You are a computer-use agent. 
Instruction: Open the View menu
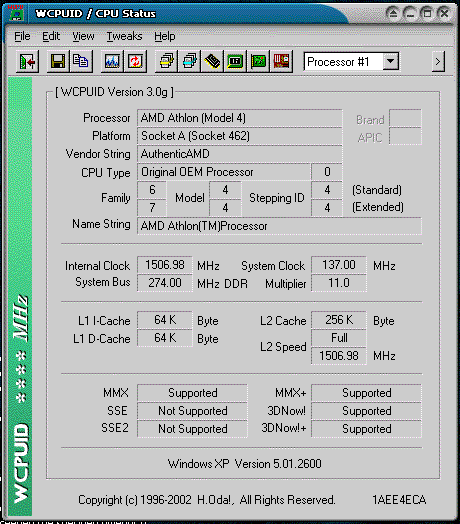click(83, 36)
